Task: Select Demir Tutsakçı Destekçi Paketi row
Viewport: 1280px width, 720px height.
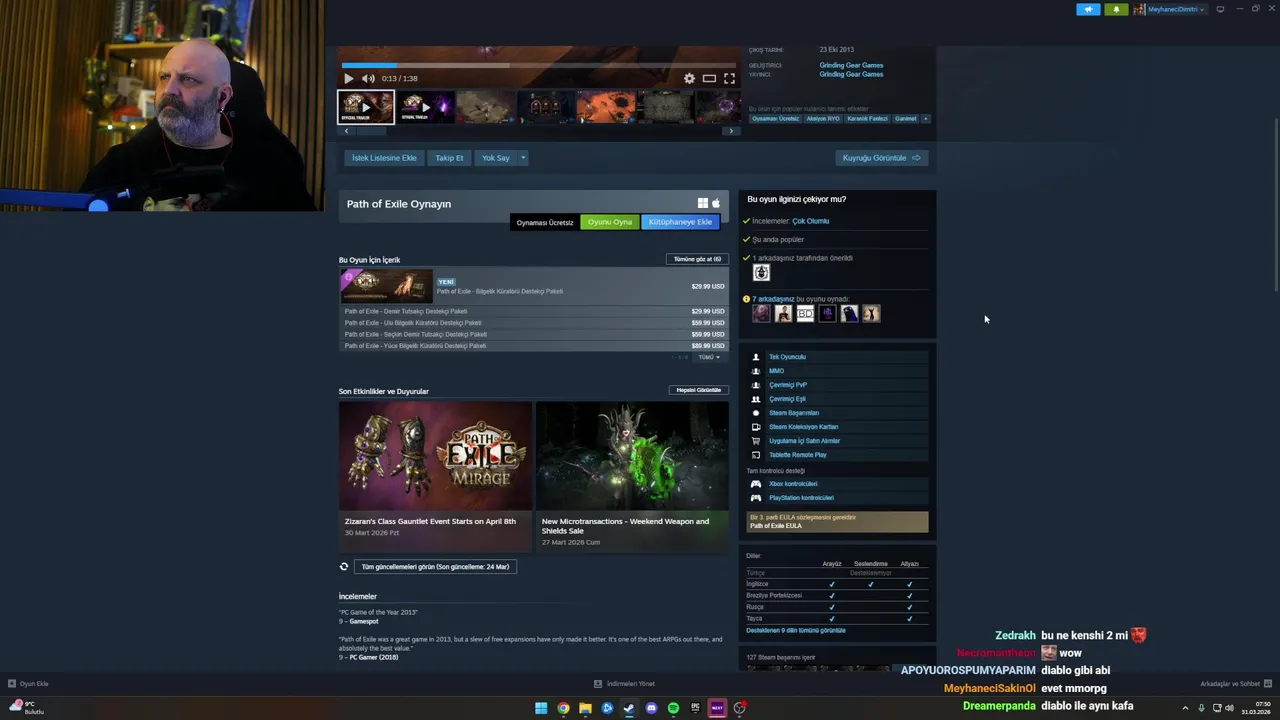Action: tap(534, 311)
